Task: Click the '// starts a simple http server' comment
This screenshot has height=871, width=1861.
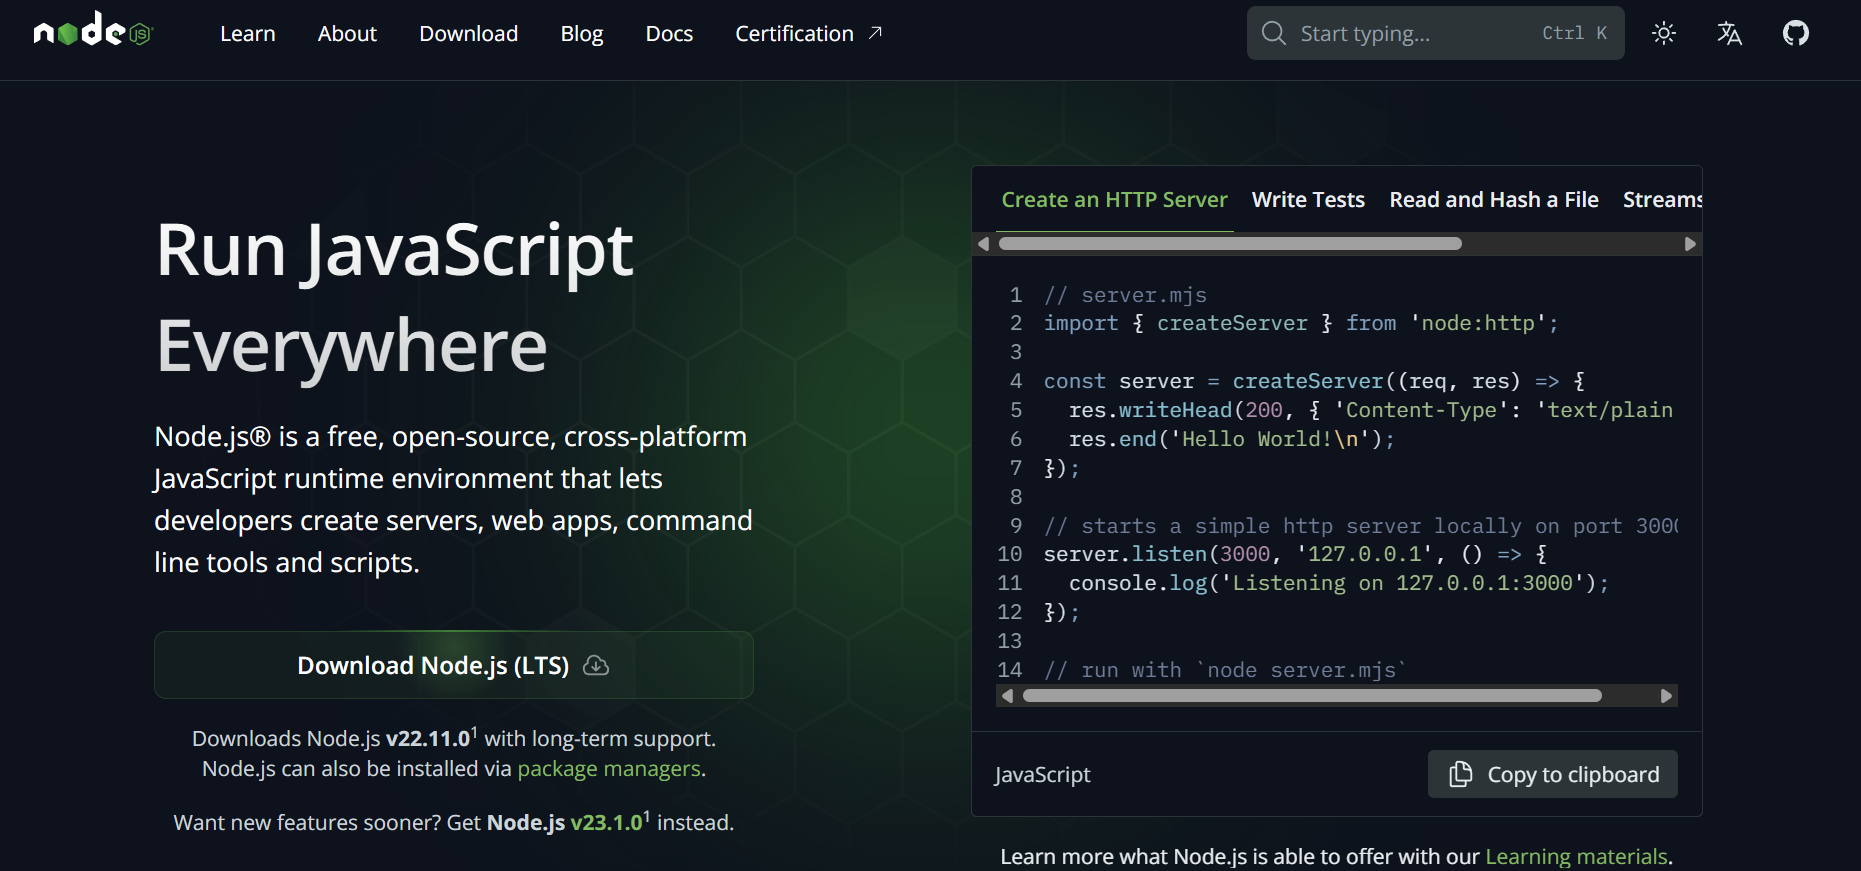Action: pos(1361,526)
